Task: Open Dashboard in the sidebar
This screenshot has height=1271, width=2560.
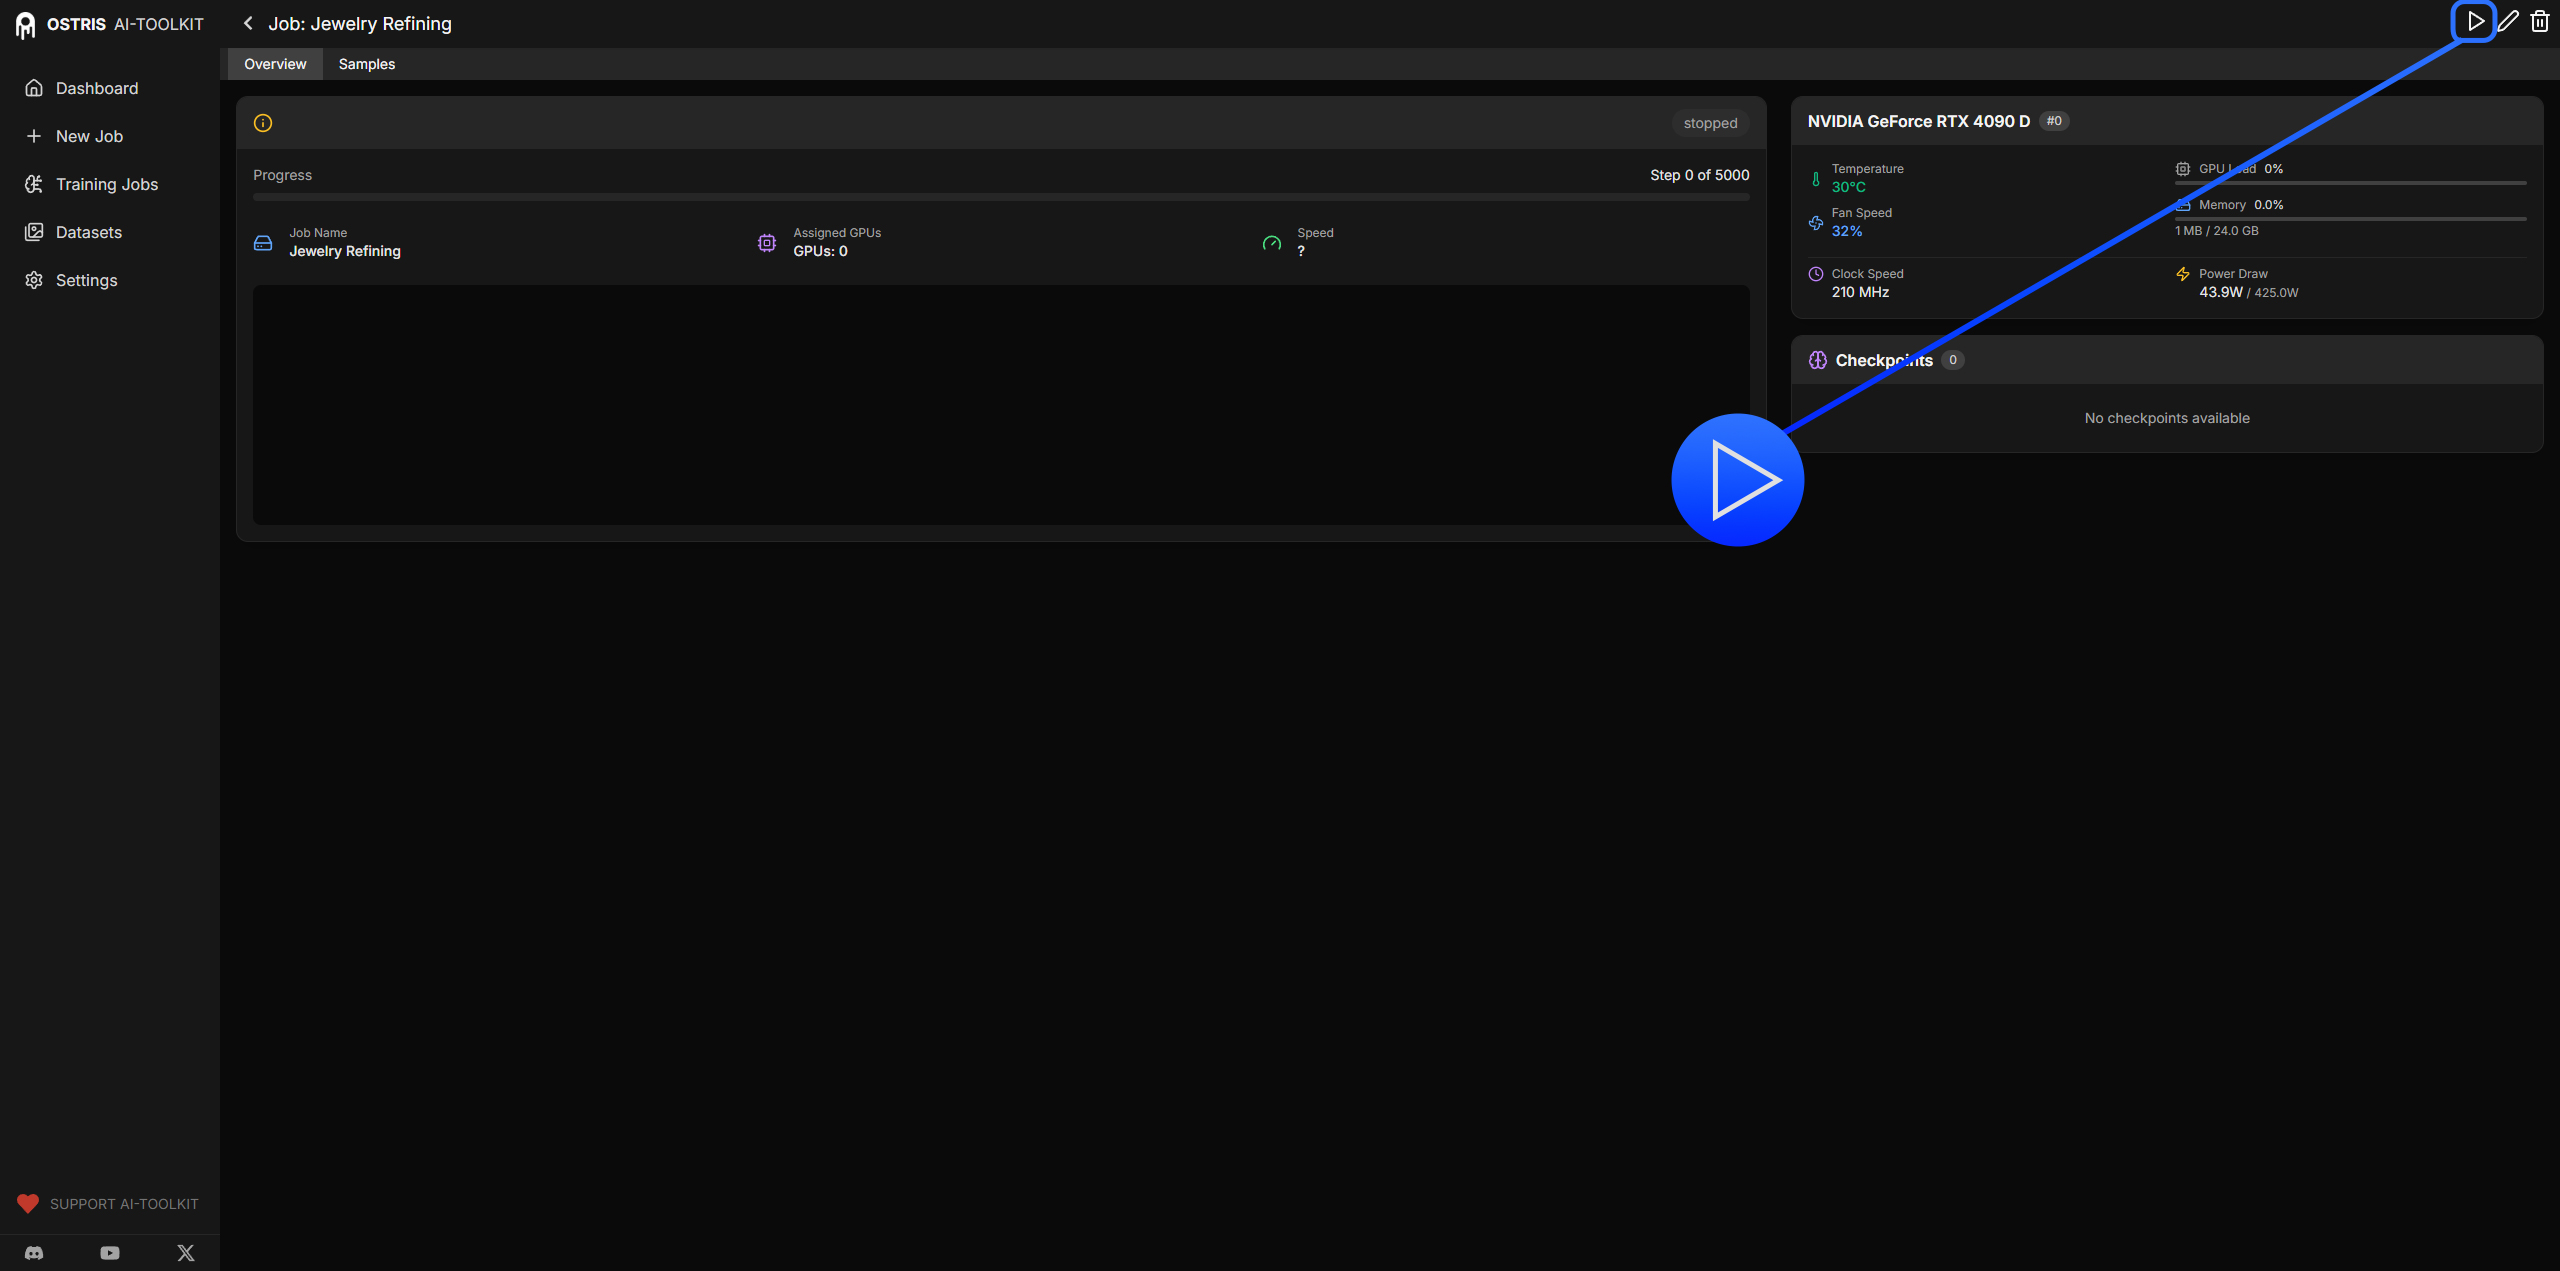Action: 97,88
